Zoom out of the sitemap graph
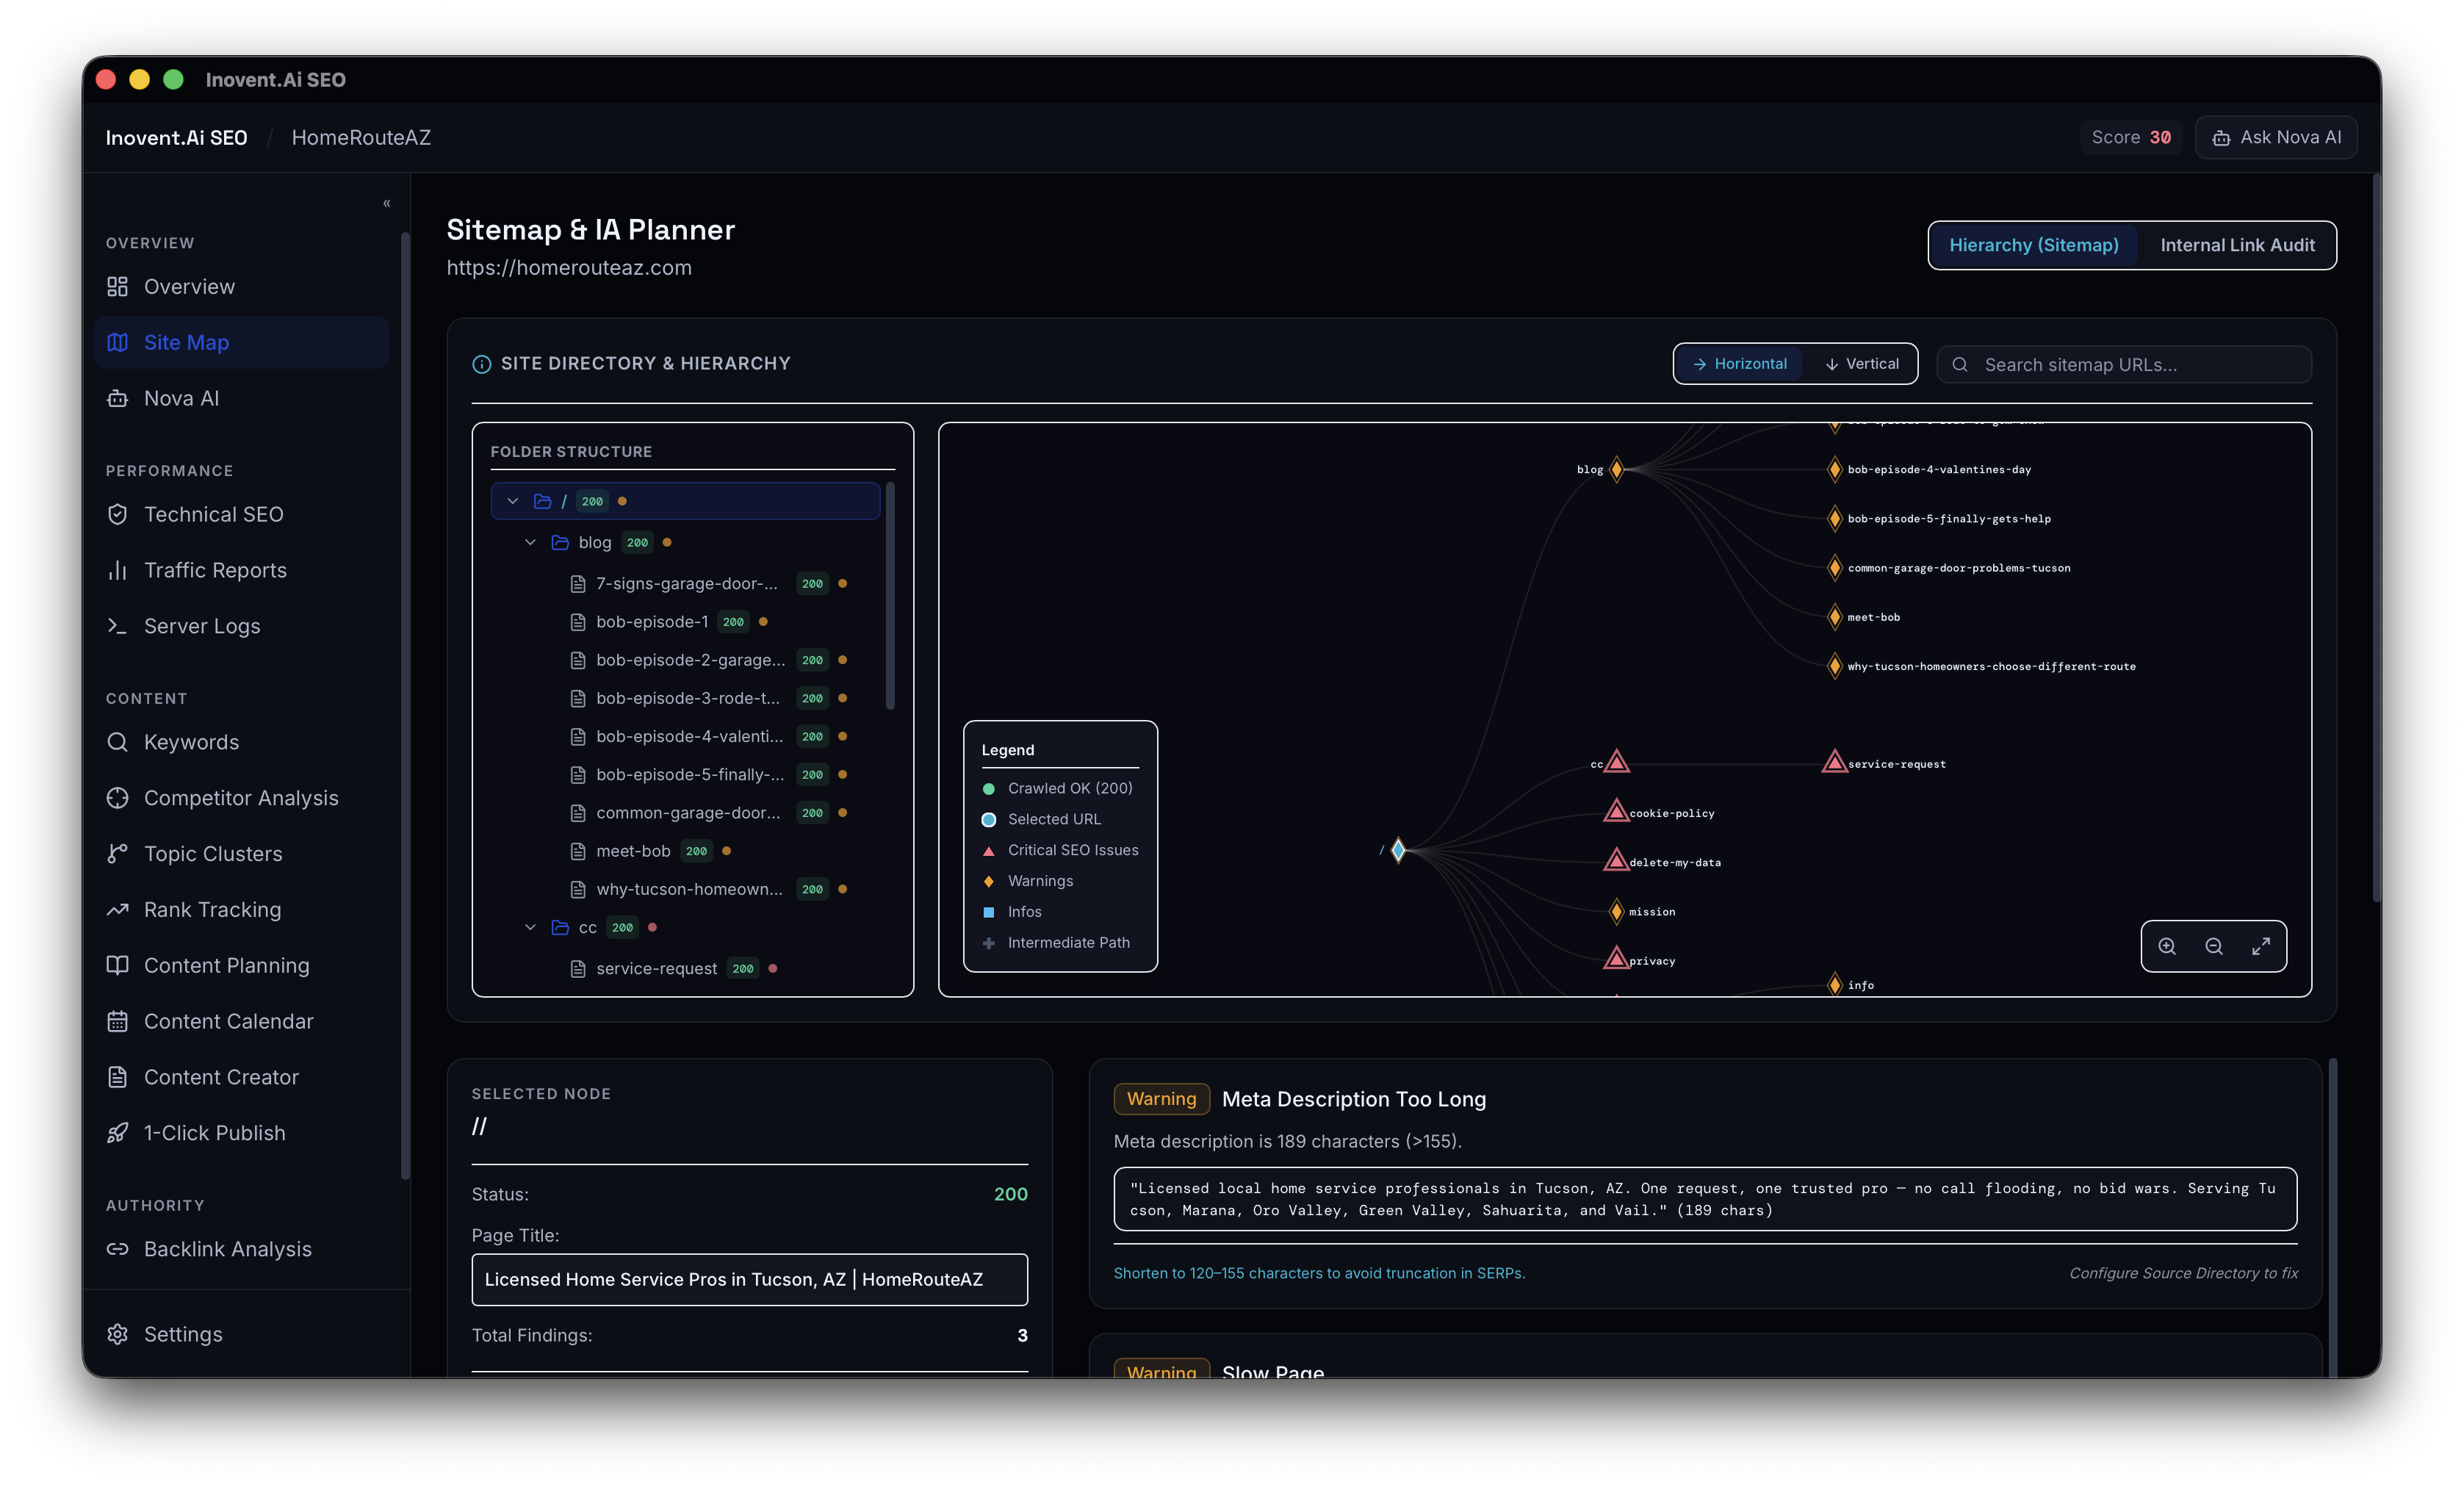Viewport: 2464px width, 1487px height. pos(2213,946)
